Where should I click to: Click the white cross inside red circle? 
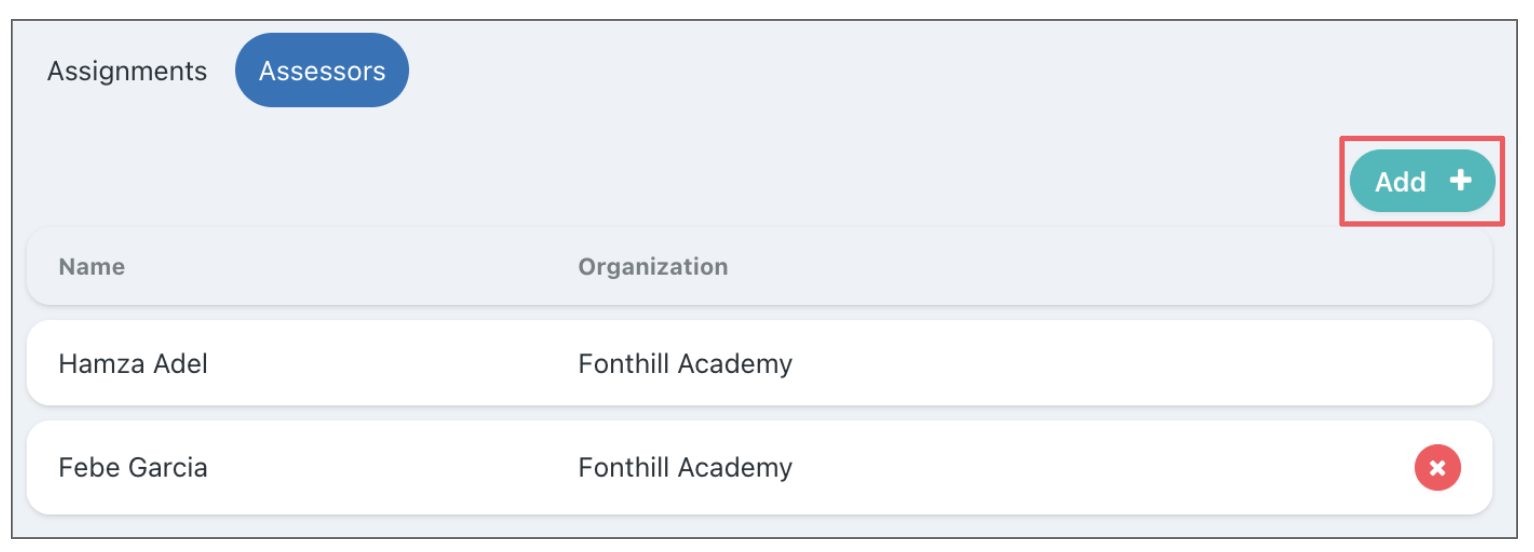[x=1437, y=467]
